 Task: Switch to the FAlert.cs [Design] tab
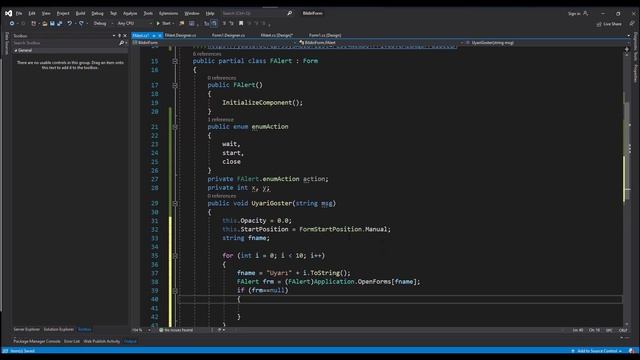coord(277,36)
